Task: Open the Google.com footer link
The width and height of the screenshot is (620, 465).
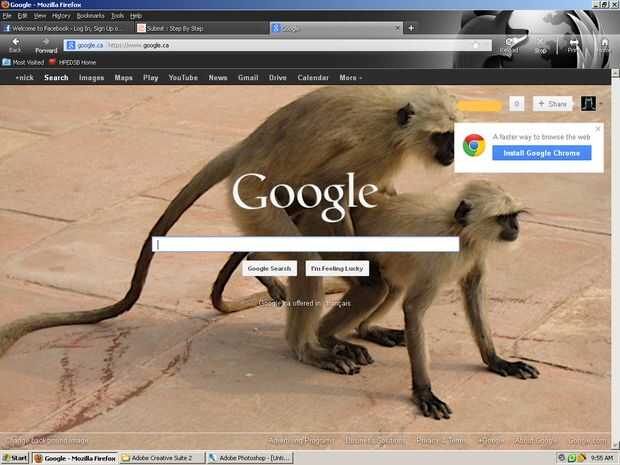Action: (587, 440)
